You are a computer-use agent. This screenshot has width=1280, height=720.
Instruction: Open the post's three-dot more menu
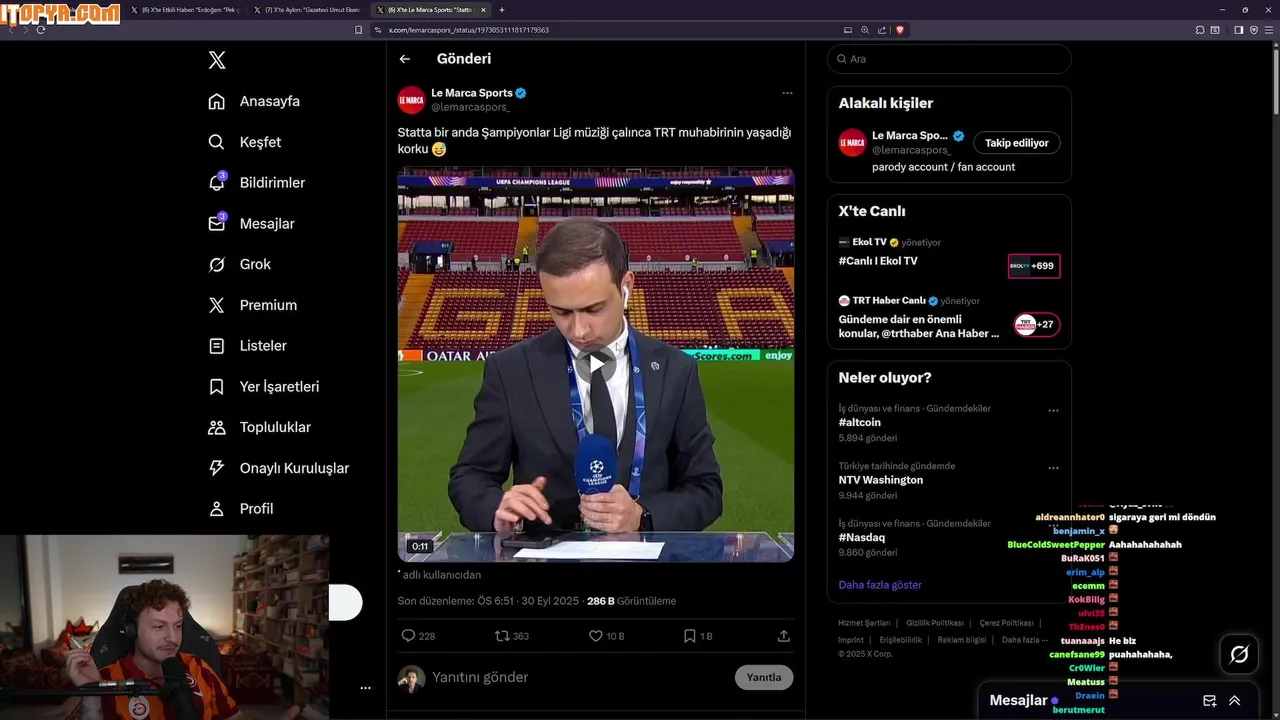[x=787, y=93]
